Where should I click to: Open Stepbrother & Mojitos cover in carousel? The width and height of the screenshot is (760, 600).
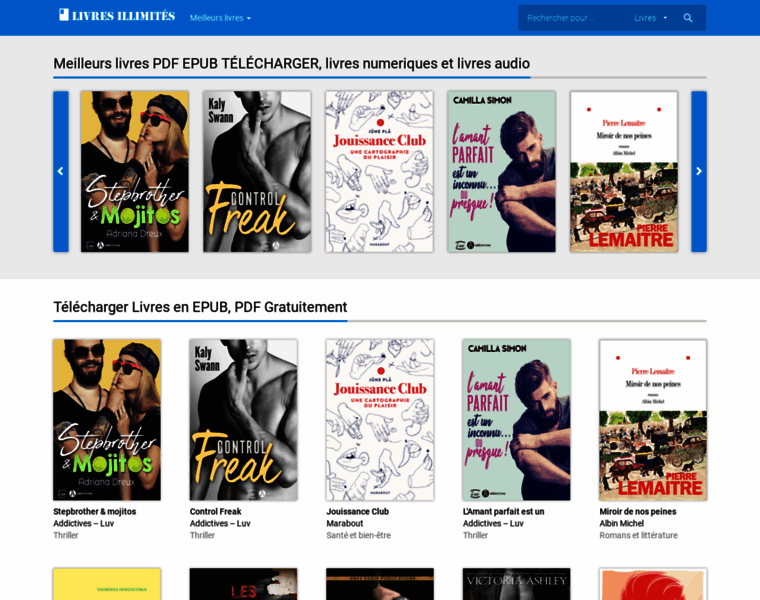coord(135,172)
